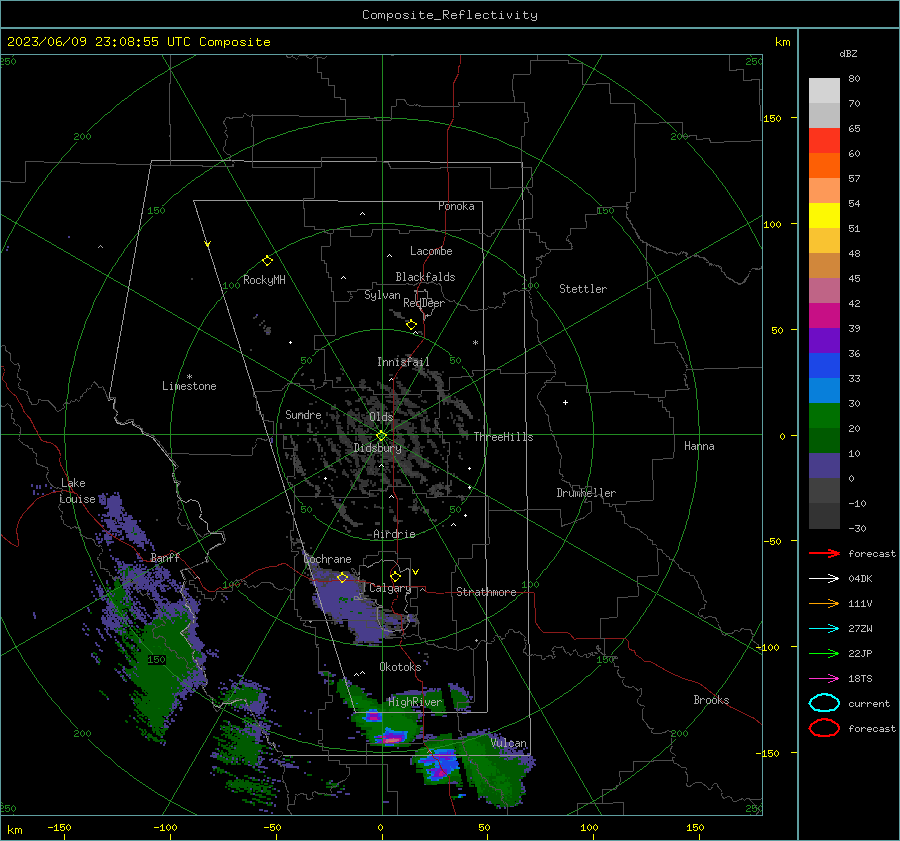Click the RockyMH label
Viewport: 900px width, 841px height.
tap(264, 280)
